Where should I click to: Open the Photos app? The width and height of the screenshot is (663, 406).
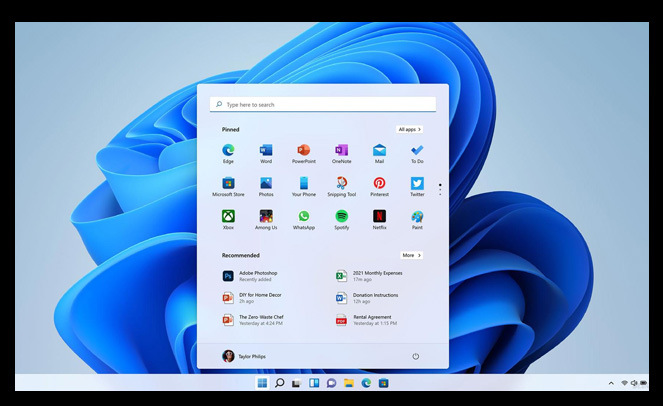point(266,187)
